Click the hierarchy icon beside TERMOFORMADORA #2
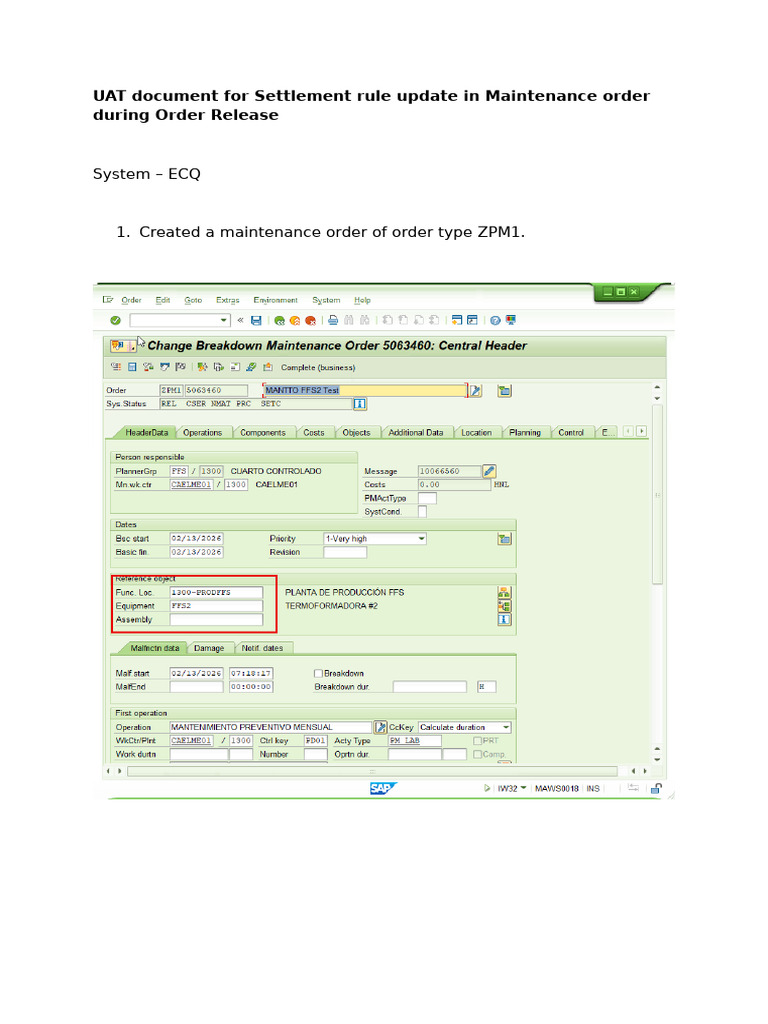The image size is (768, 1024). pos(504,606)
